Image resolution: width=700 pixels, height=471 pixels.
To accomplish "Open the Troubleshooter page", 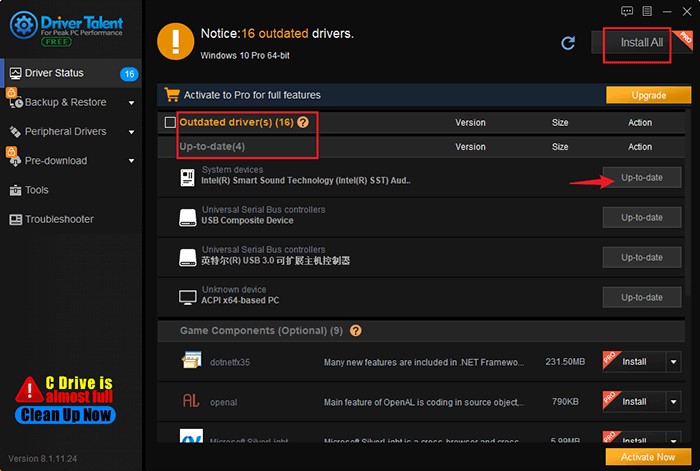I will coord(71,219).
